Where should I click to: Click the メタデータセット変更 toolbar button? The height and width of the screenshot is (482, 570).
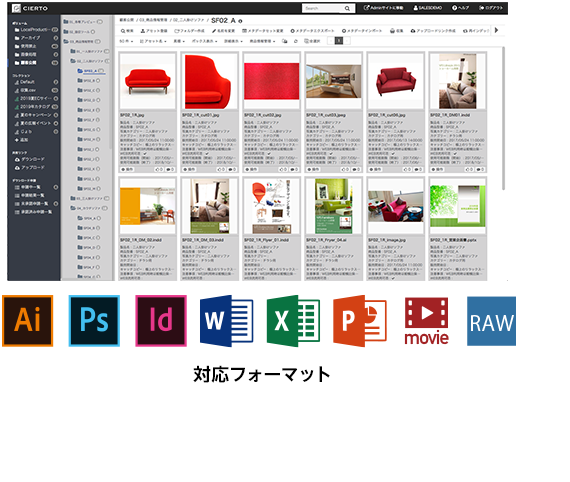pos(262,31)
